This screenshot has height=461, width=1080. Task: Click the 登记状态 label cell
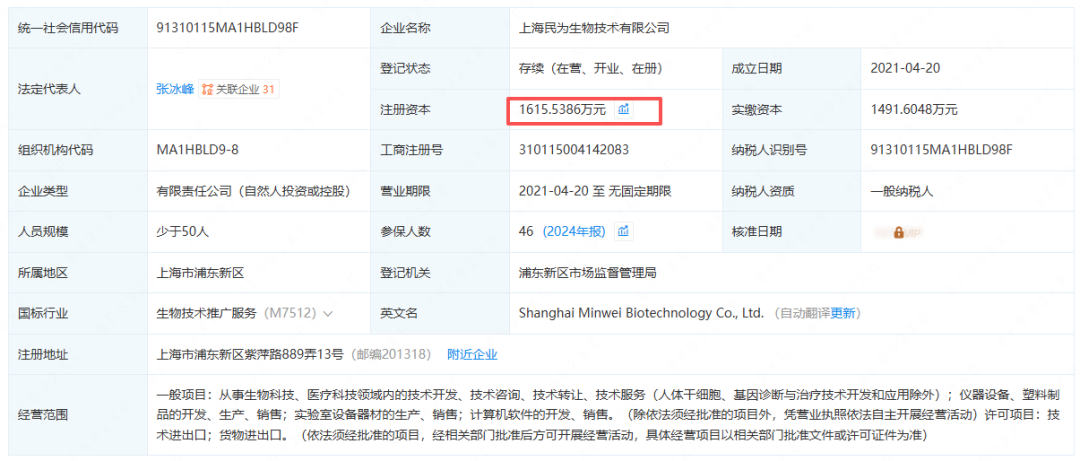439,68
